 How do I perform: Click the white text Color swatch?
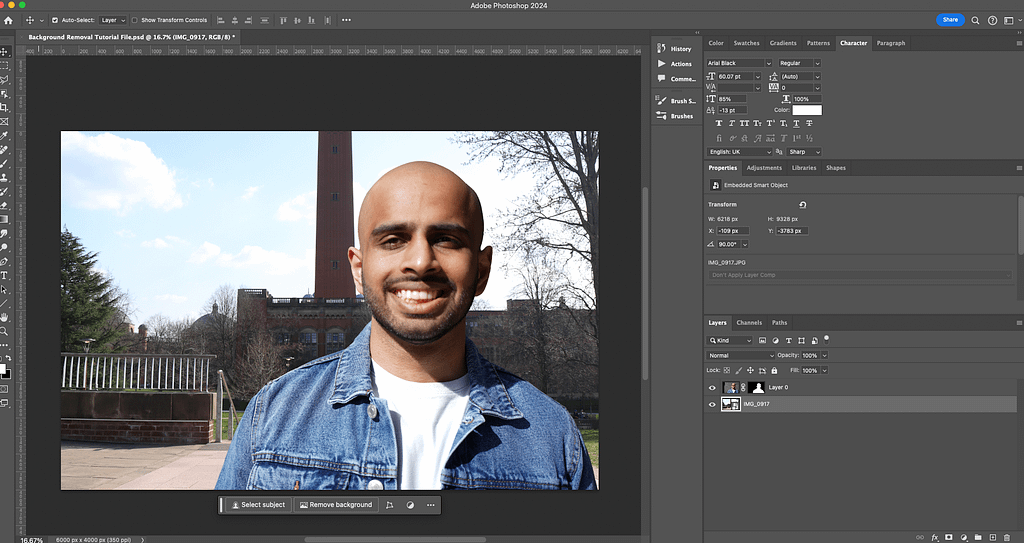tap(806, 110)
